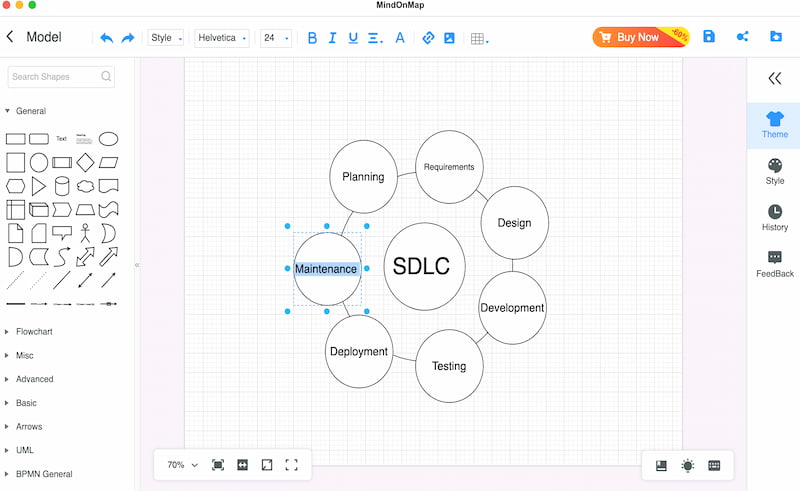
Task: Expand the Arrows shapes category
Action: tap(7, 427)
